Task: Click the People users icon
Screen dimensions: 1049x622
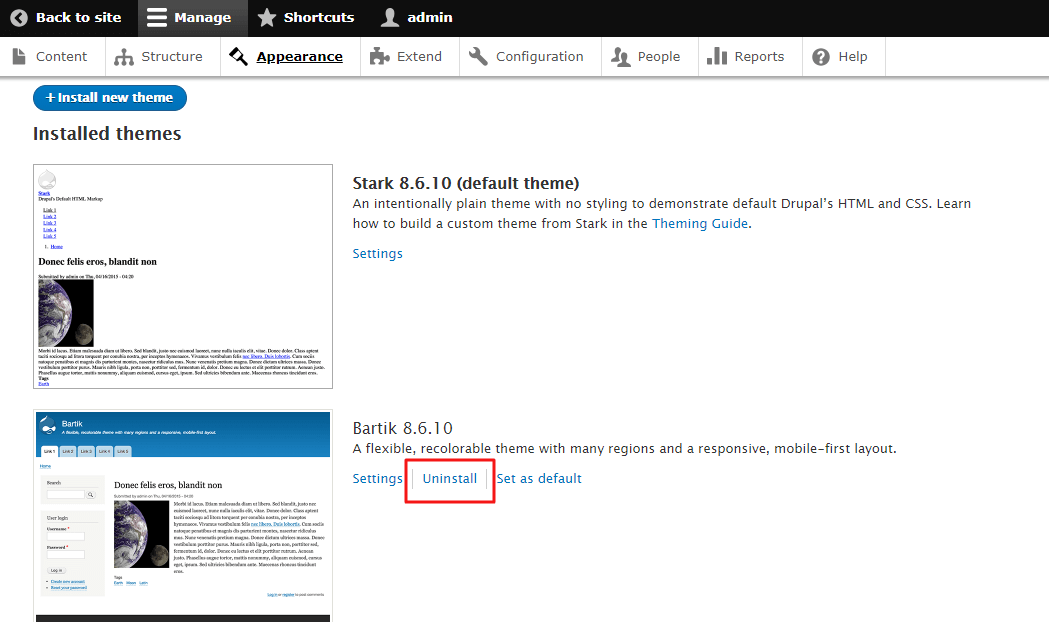Action: click(x=621, y=57)
